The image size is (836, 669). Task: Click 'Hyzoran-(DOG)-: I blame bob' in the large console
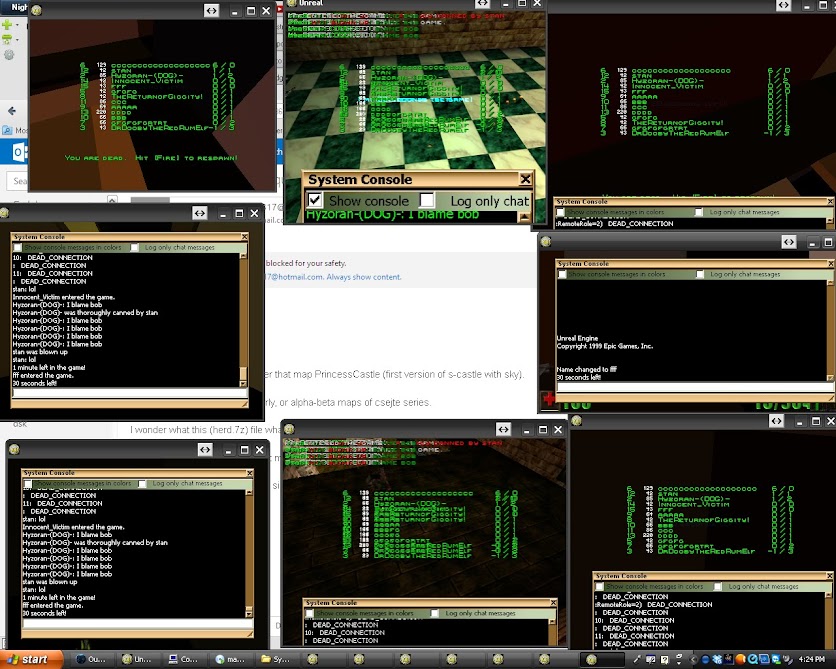(392, 215)
